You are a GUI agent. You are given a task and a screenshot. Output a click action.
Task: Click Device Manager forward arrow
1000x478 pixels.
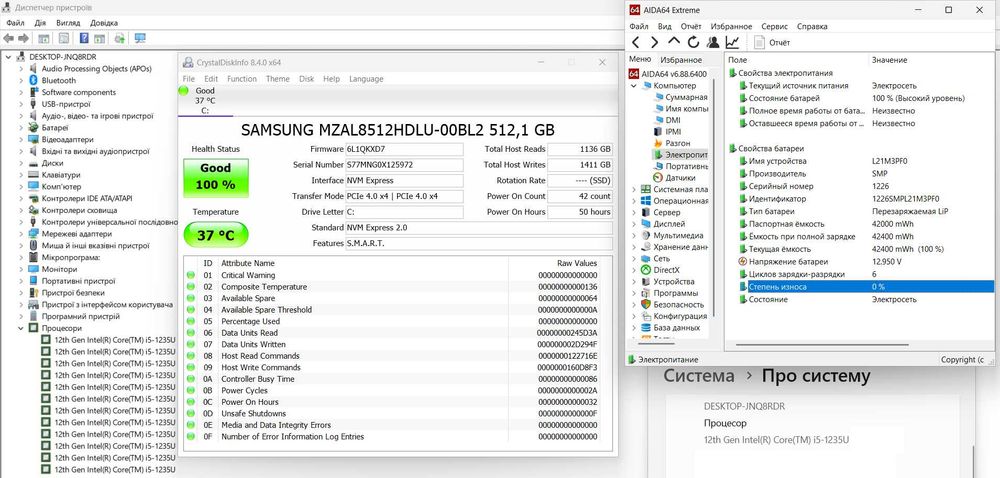23,38
